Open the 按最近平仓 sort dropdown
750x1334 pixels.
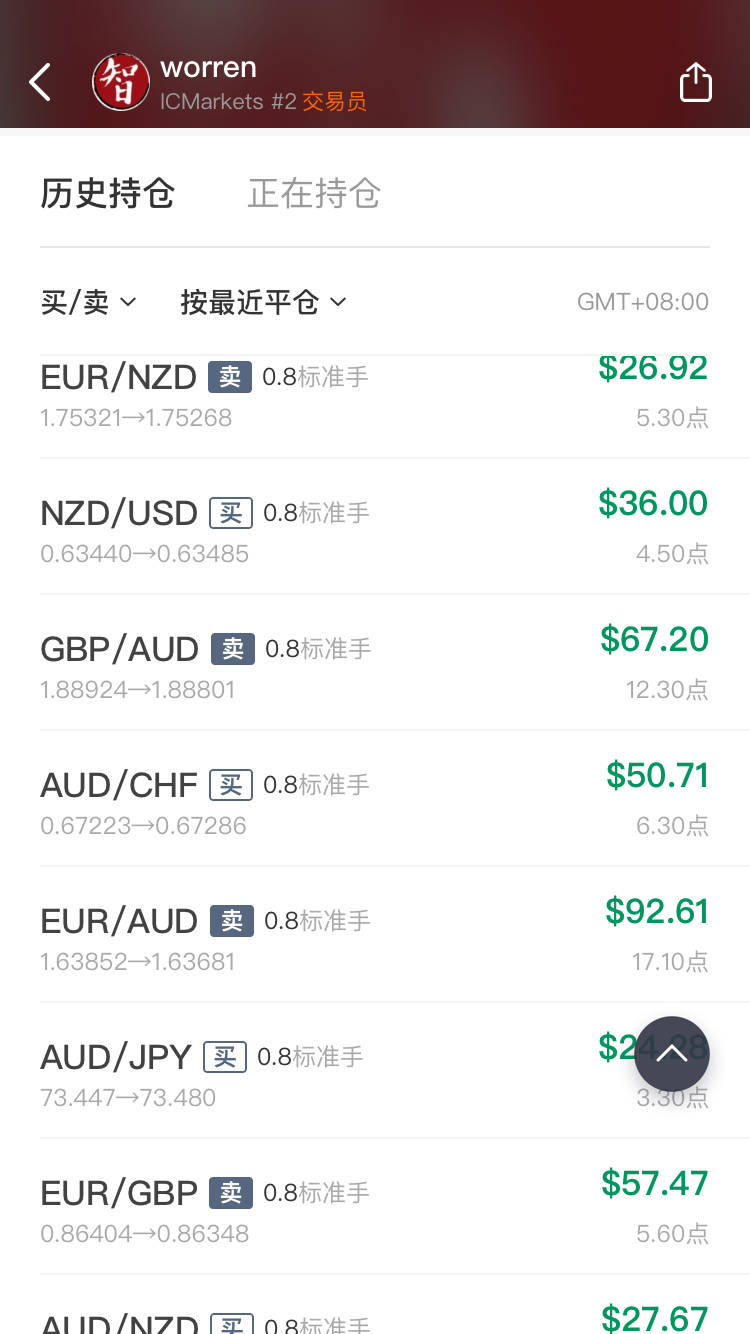263,301
